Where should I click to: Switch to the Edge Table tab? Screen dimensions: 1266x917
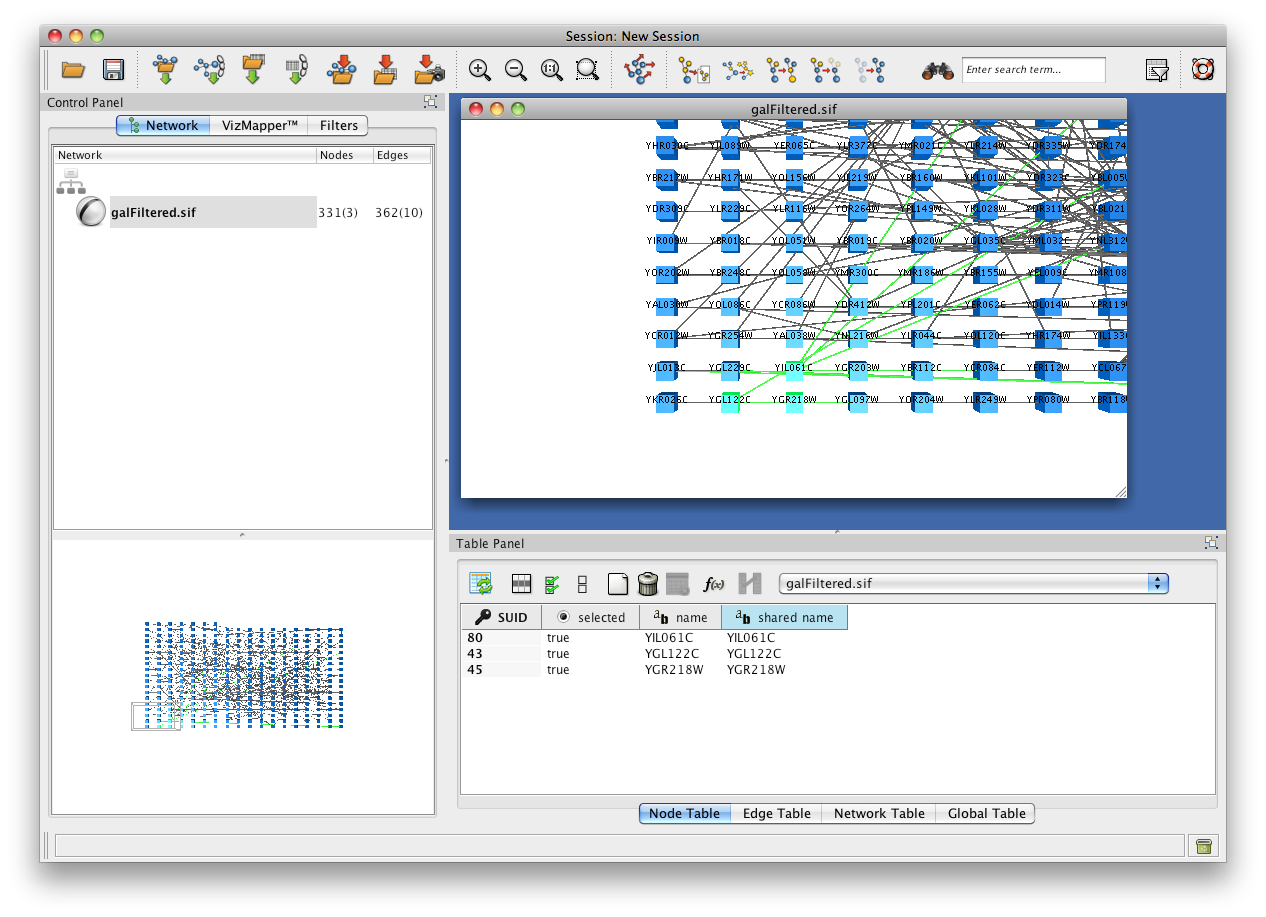(776, 814)
